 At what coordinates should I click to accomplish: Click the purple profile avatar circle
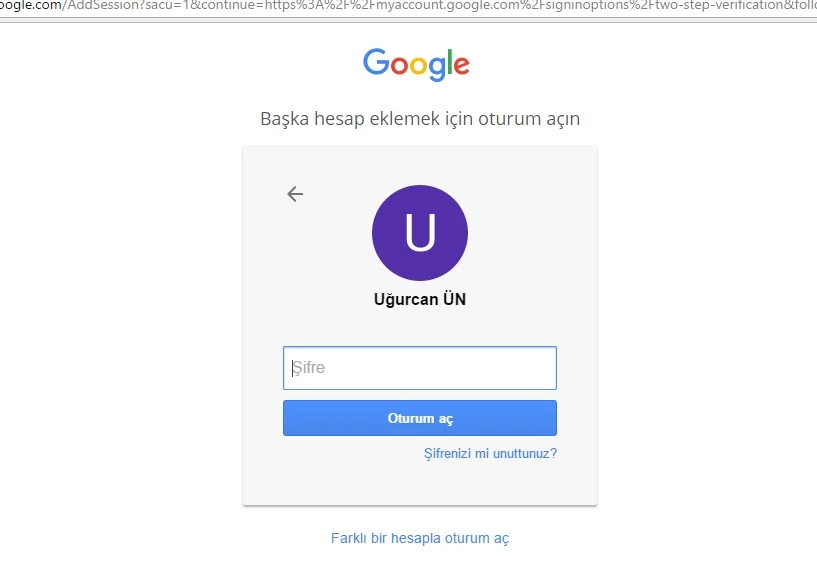click(x=420, y=232)
